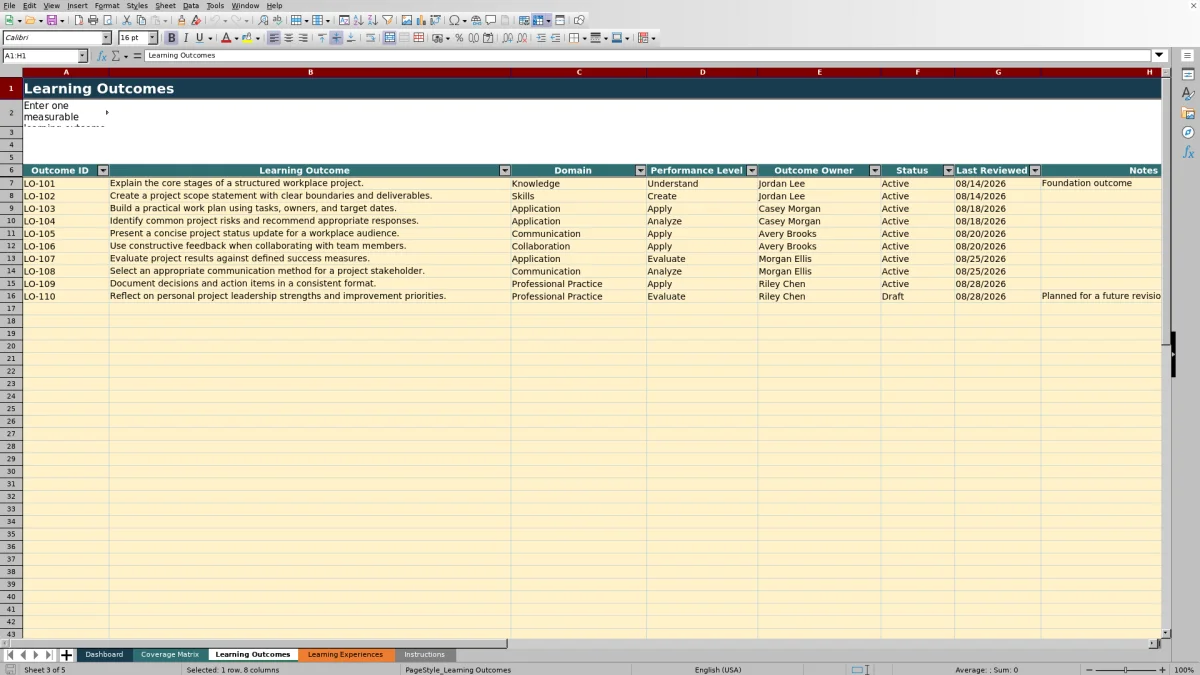The width and height of the screenshot is (1200, 675).
Task: Toggle Wrap Text button
Action: pyautogui.click(x=370, y=38)
